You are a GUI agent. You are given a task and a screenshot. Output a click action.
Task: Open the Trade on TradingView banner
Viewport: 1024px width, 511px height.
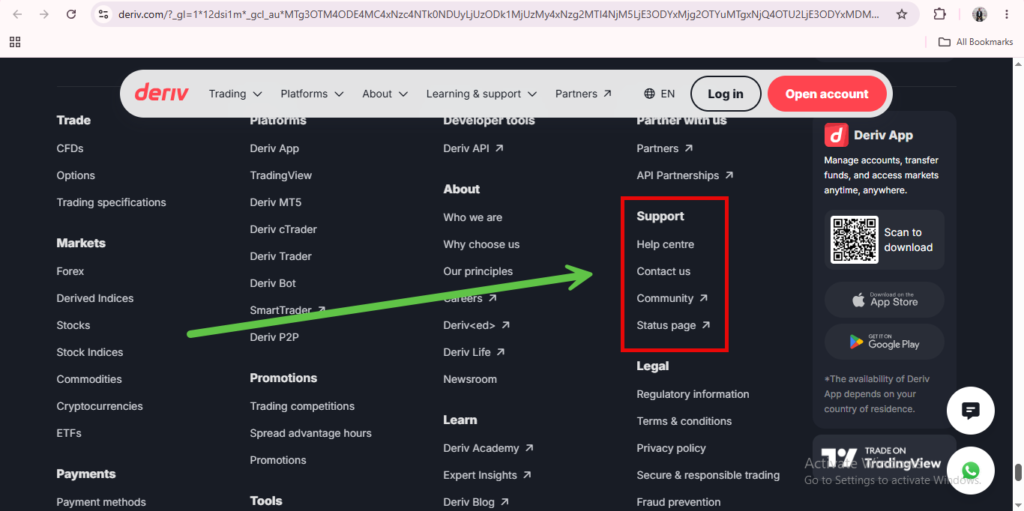(884, 457)
